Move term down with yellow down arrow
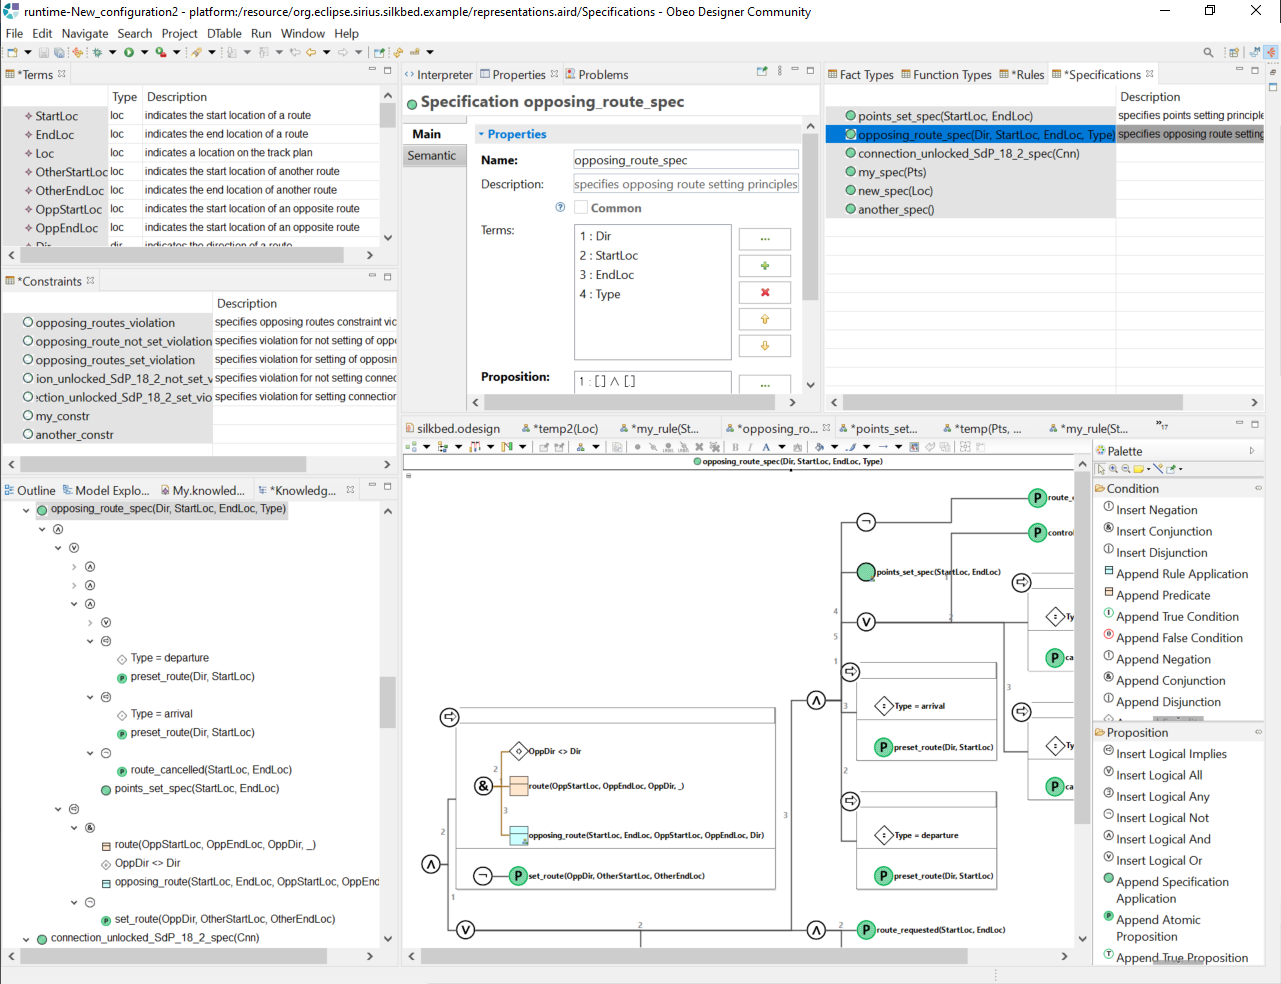This screenshot has width=1281, height=984. (765, 346)
